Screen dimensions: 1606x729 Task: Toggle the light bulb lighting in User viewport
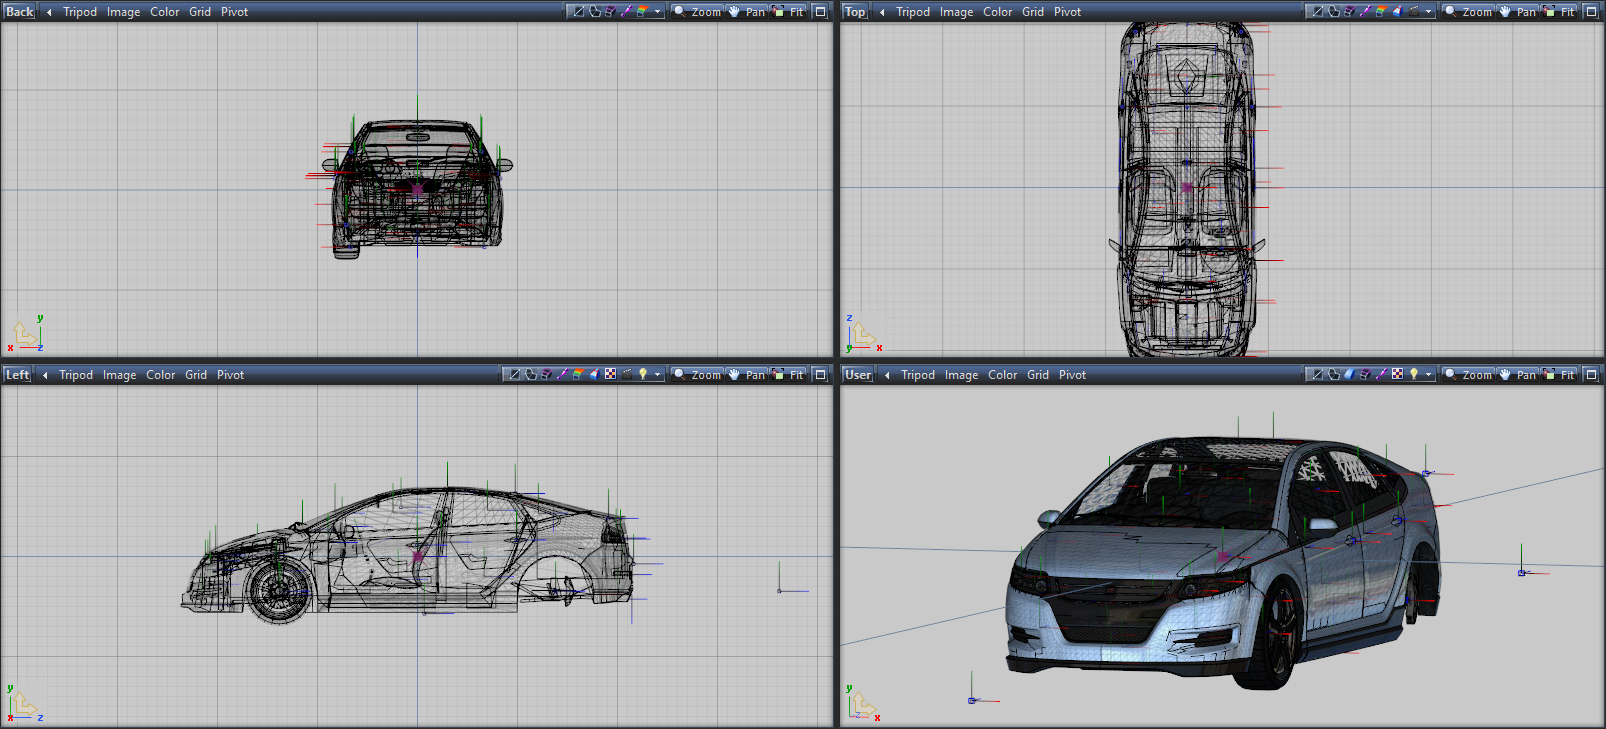click(x=1413, y=374)
